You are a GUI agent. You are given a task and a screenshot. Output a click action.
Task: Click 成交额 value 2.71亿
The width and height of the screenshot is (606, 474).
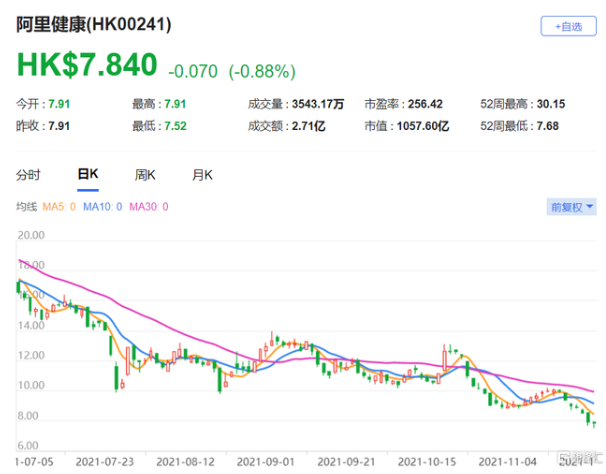(x=308, y=126)
